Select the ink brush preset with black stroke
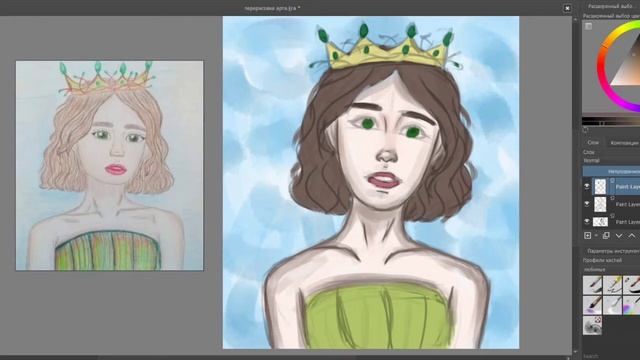 click(632, 285)
